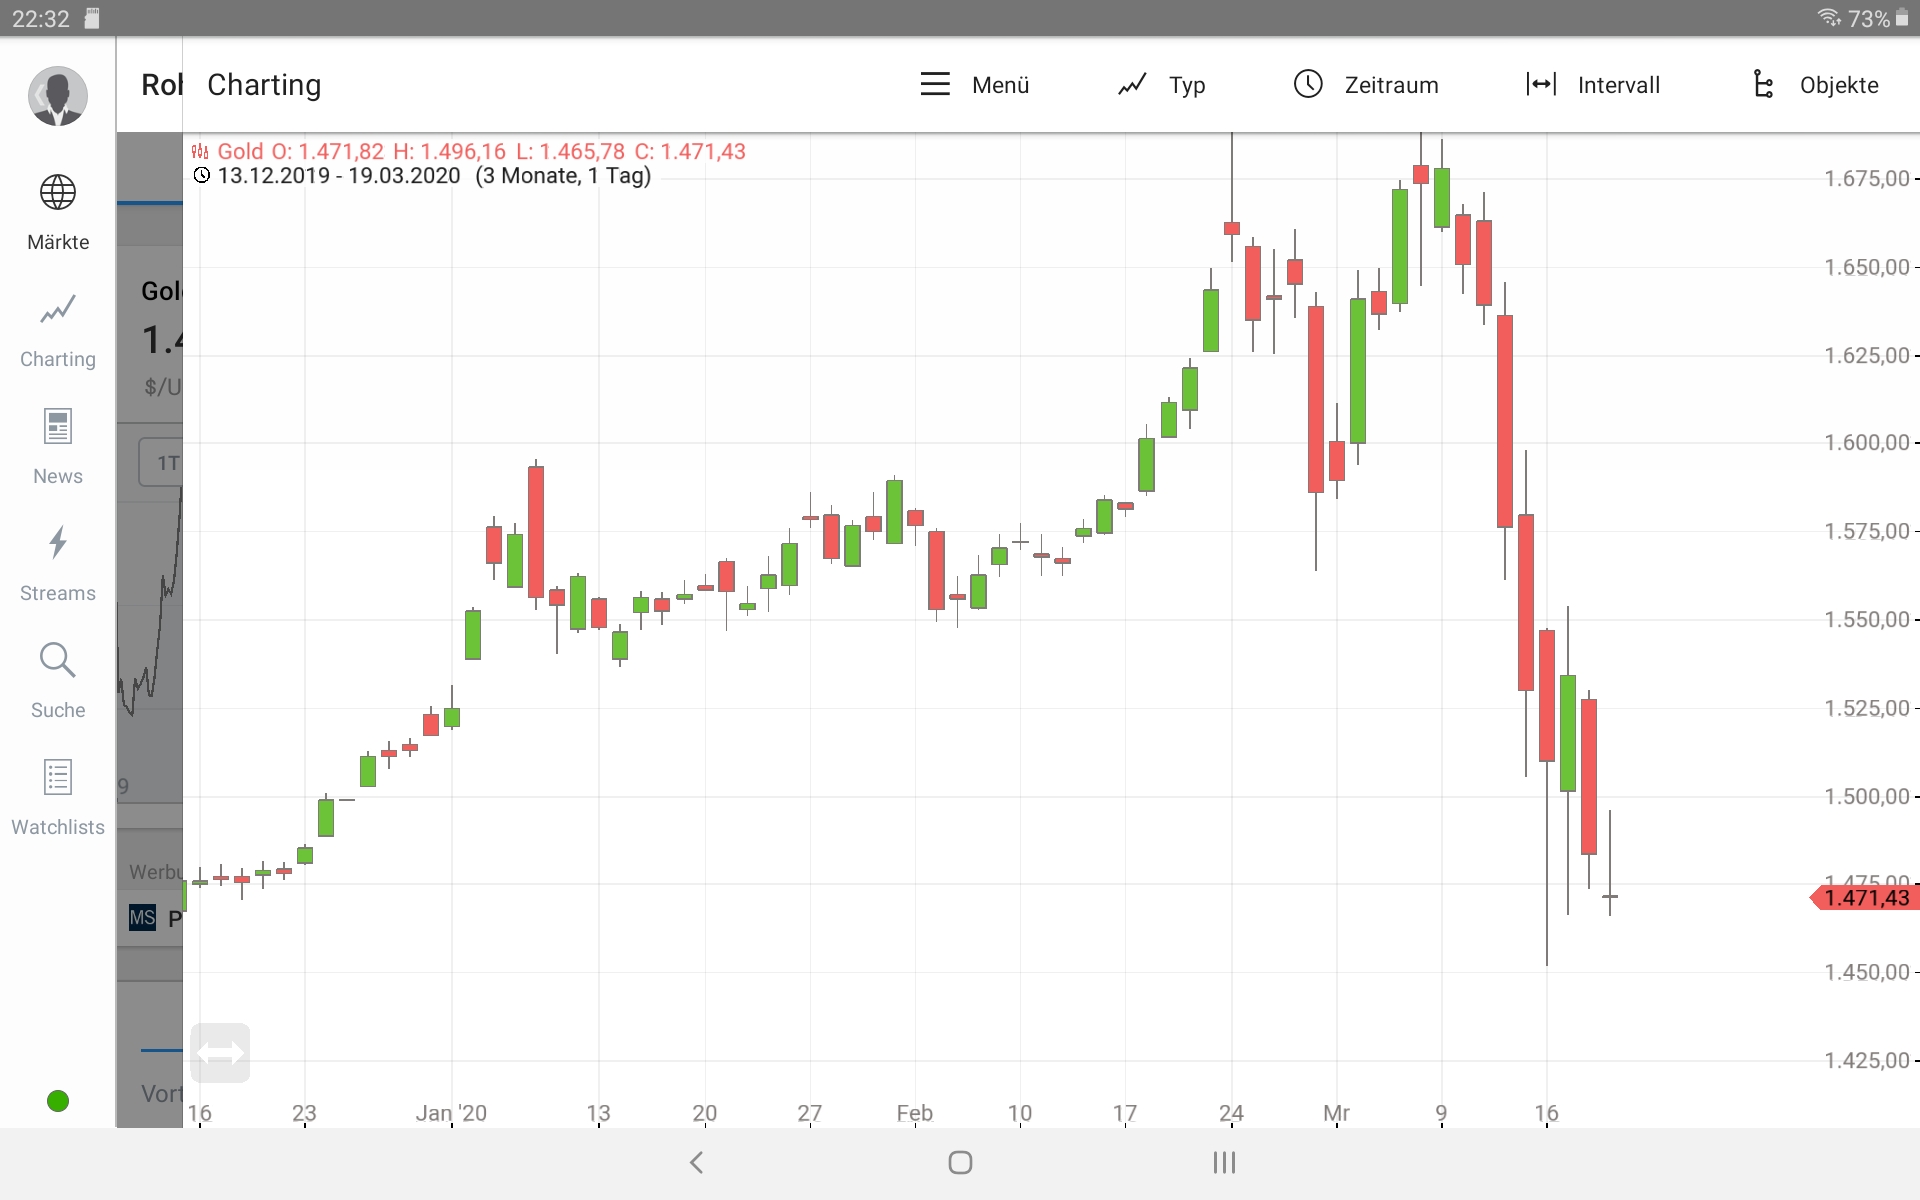Tap the user profile avatar
The image size is (1920, 1200).
coord(58,96)
